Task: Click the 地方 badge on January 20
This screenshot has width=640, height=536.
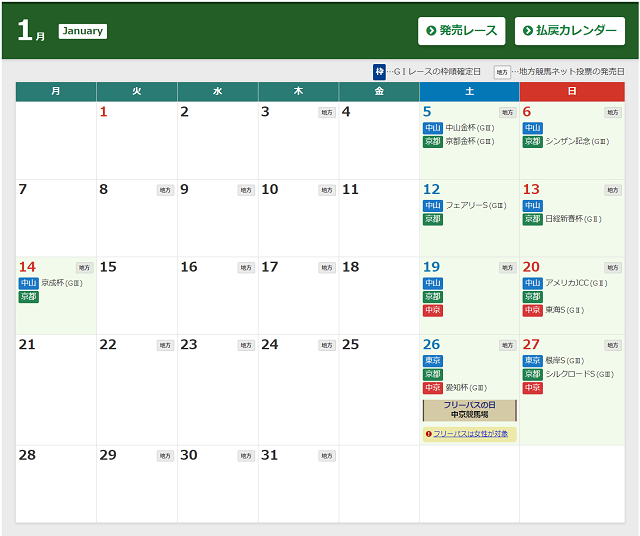Action: coord(613,268)
